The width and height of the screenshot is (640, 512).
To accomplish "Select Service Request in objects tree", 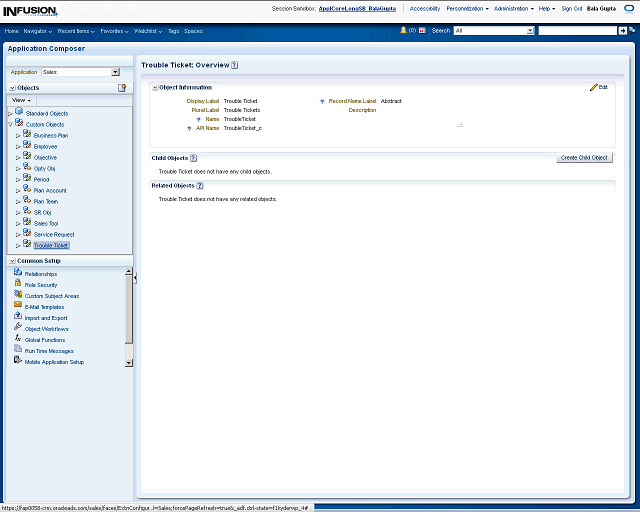I will click(x=54, y=234).
